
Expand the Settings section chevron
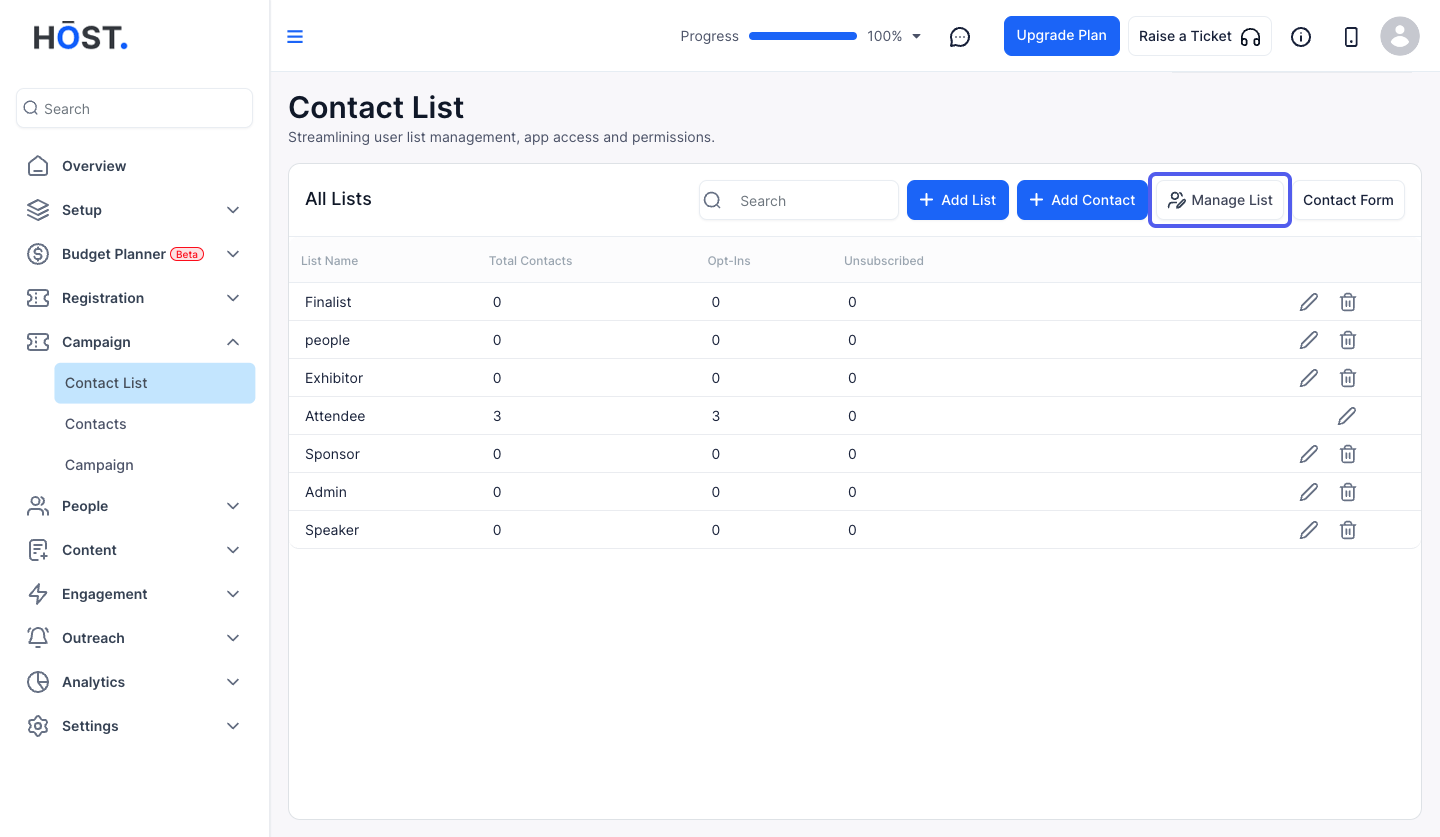pos(233,726)
